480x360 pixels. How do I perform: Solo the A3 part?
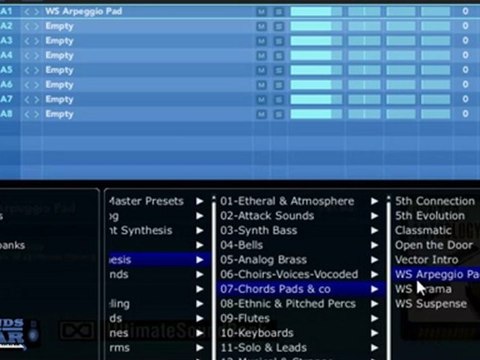[x=279, y=41]
